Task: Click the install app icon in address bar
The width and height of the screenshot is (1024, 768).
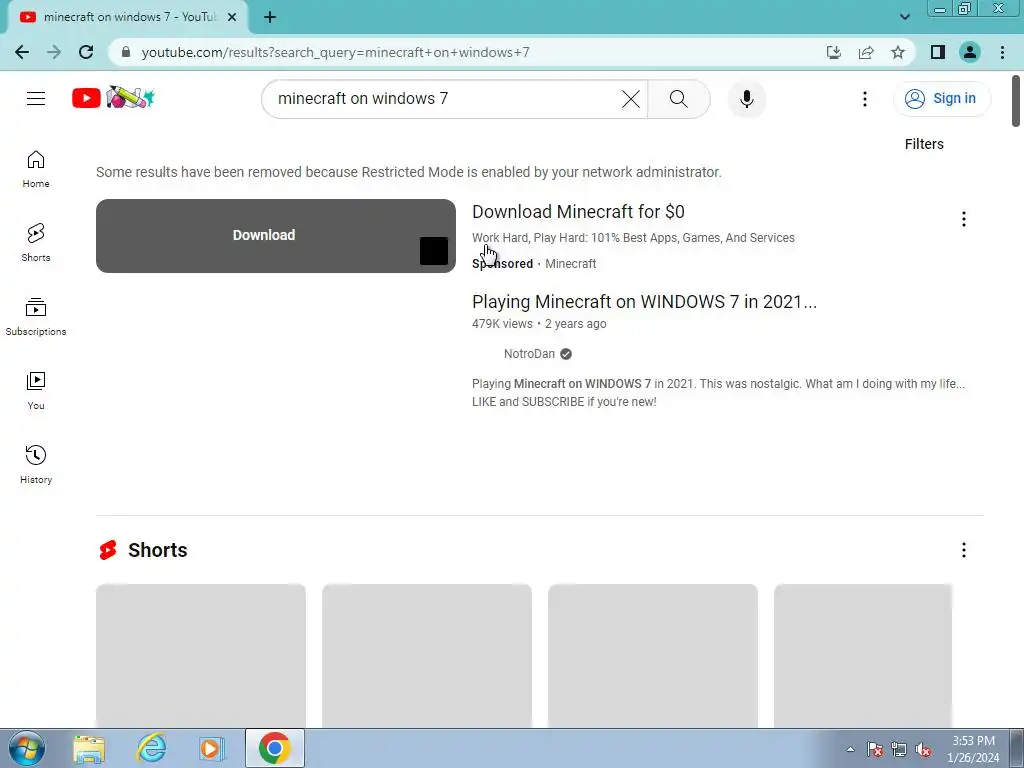Action: pos(834,52)
